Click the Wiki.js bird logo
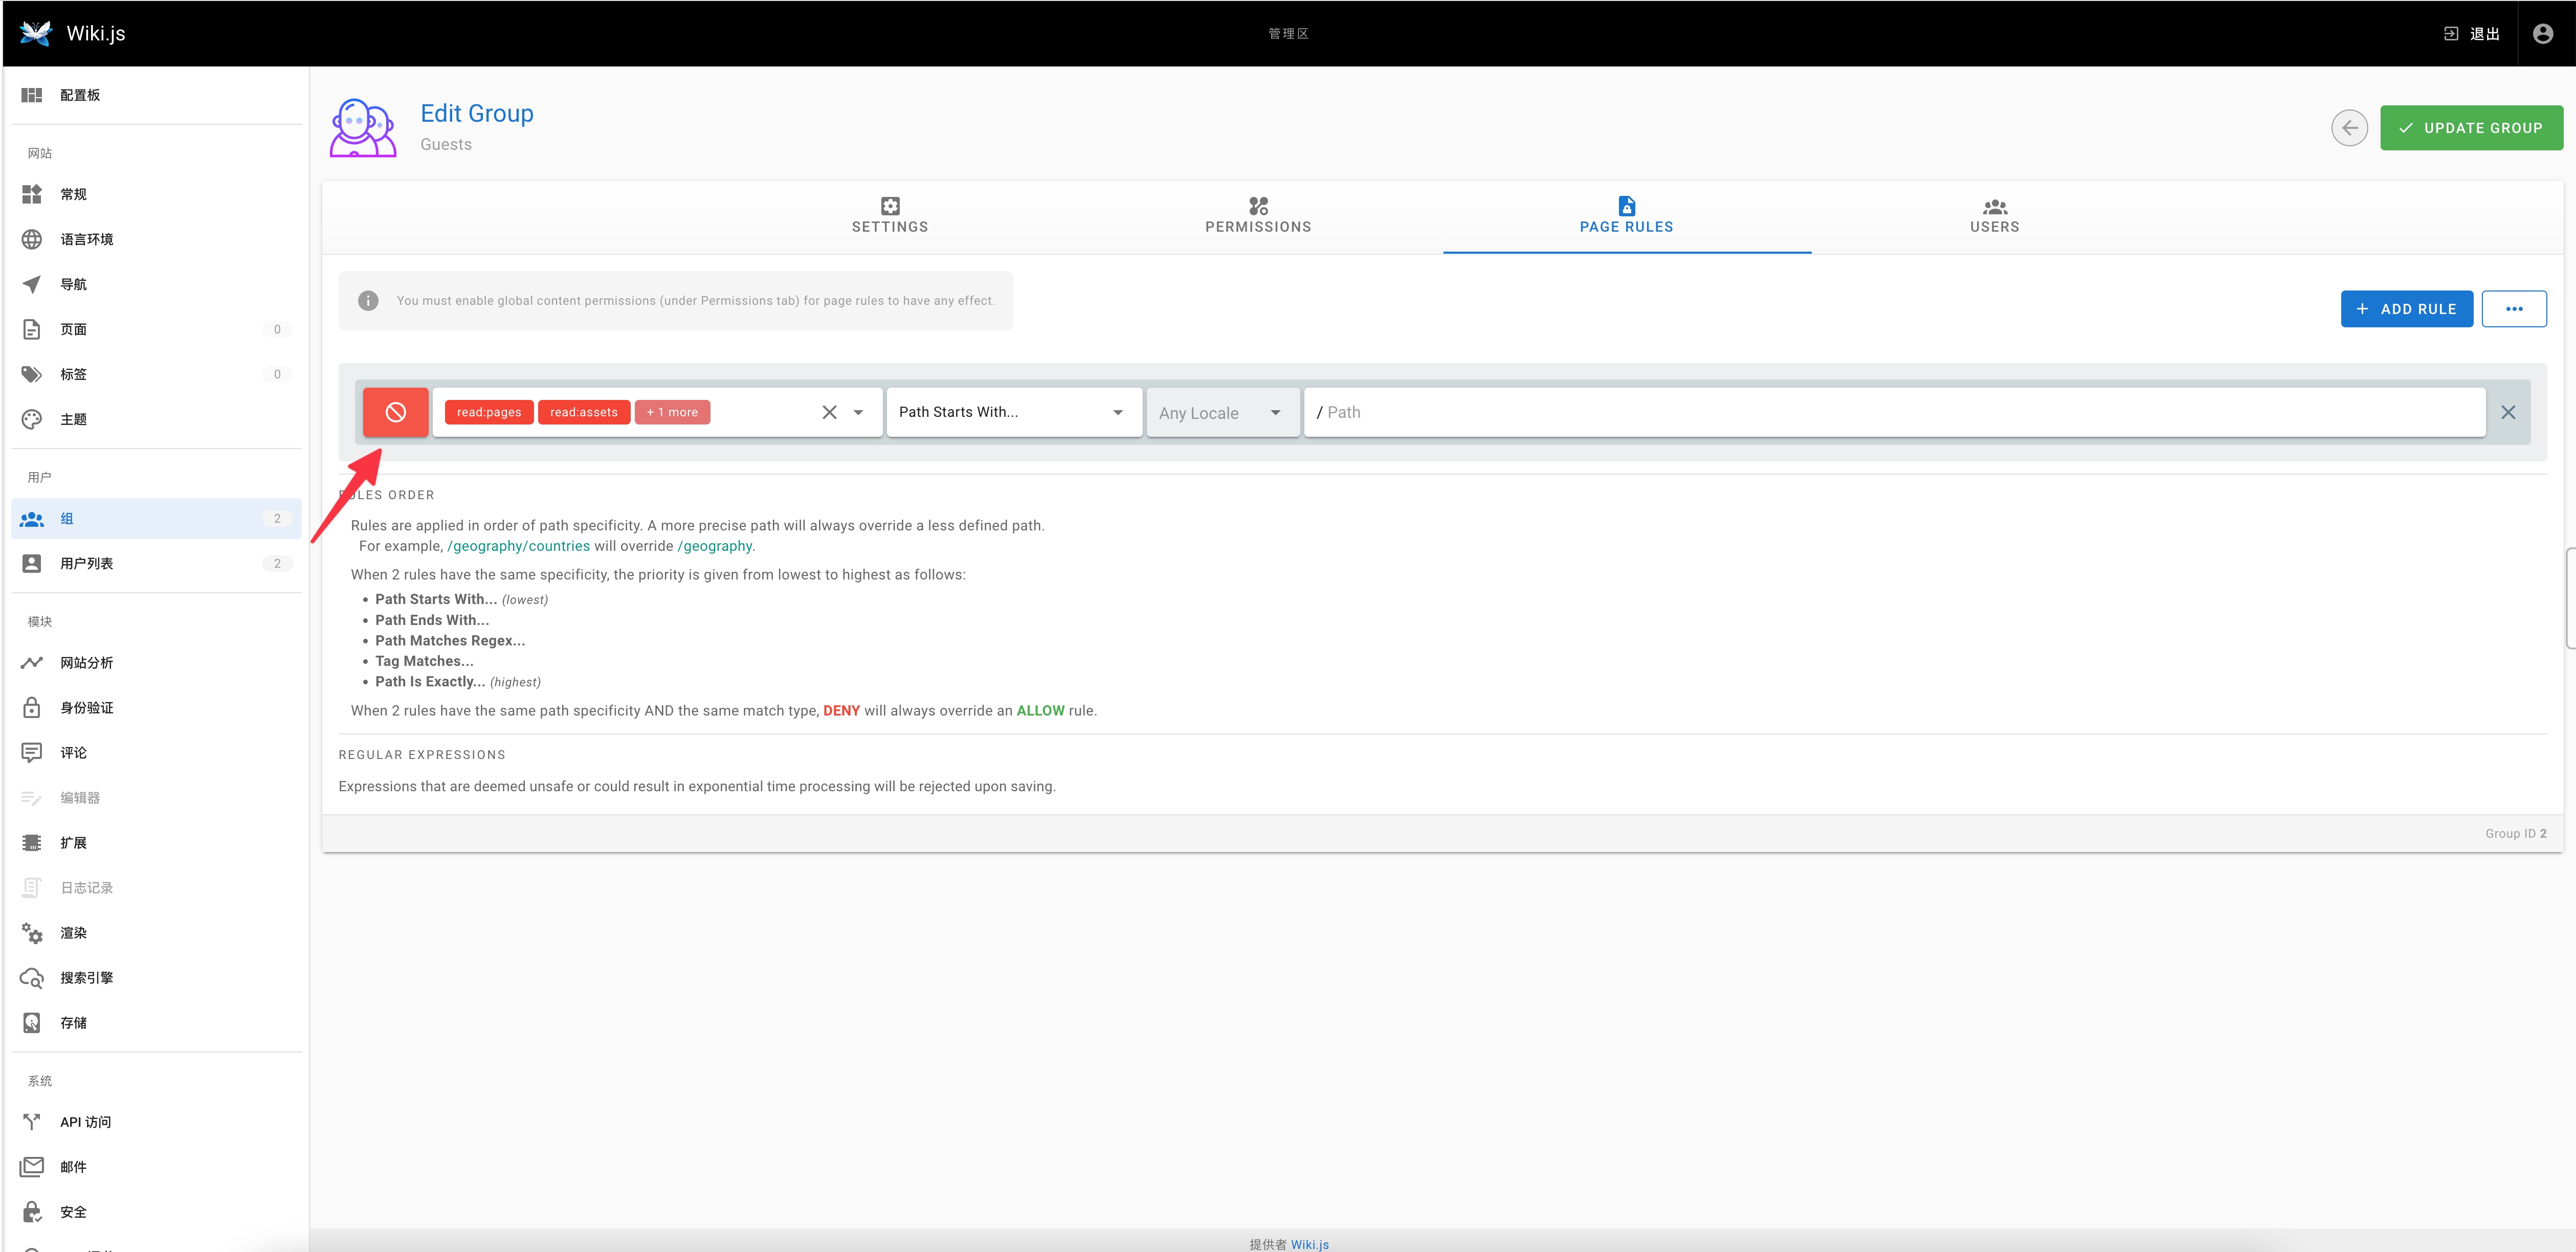 [x=36, y=33]
